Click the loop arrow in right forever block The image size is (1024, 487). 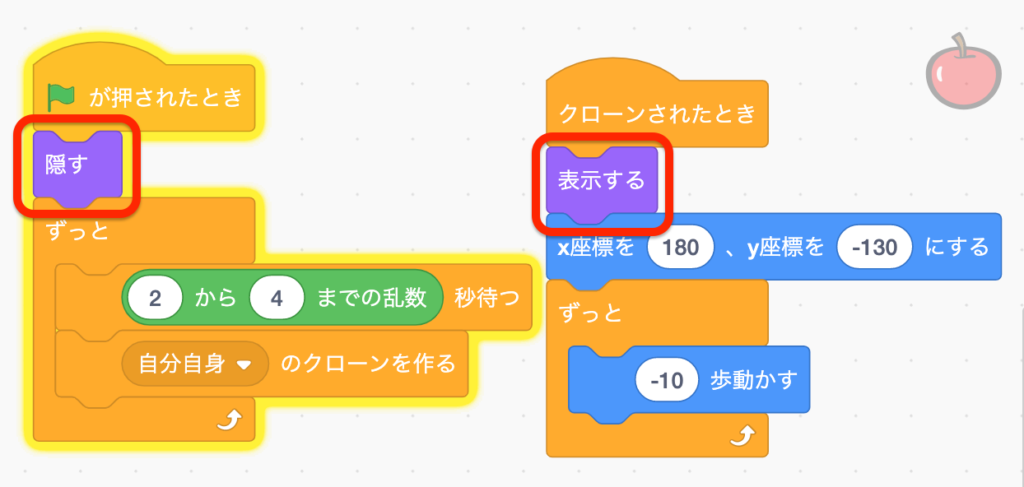[x=742, y=435]
